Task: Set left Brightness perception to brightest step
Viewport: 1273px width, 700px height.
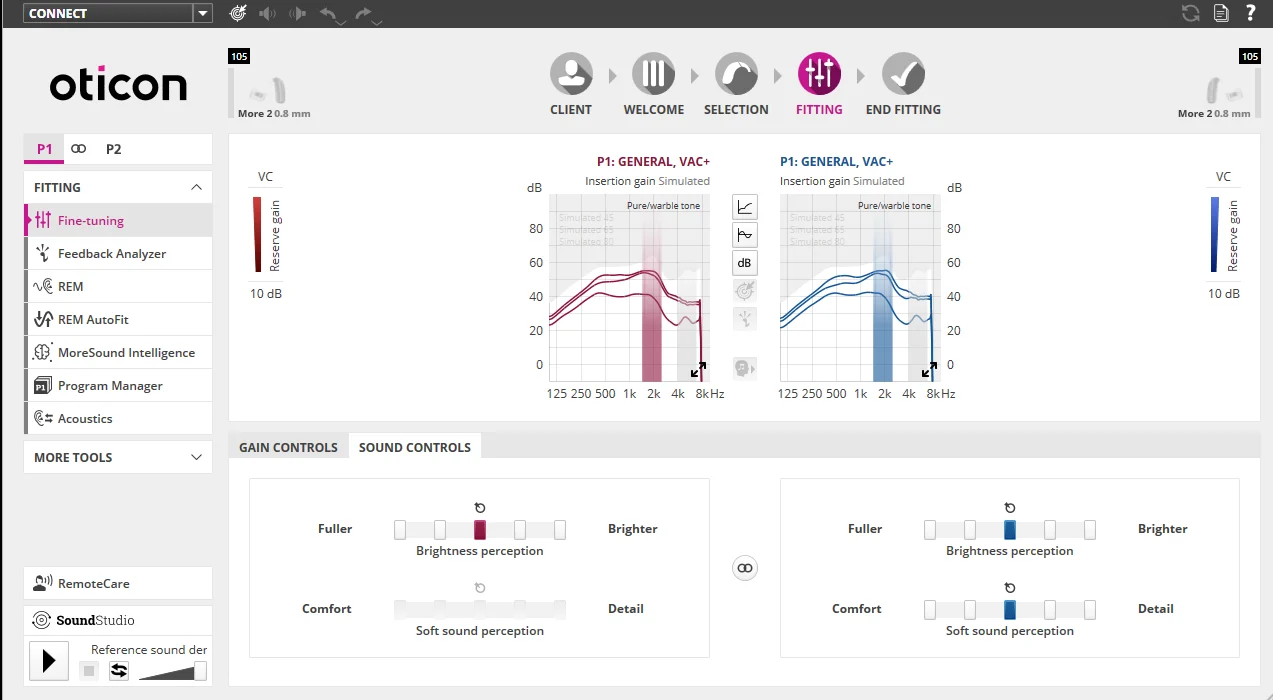Action: [560, 530]
